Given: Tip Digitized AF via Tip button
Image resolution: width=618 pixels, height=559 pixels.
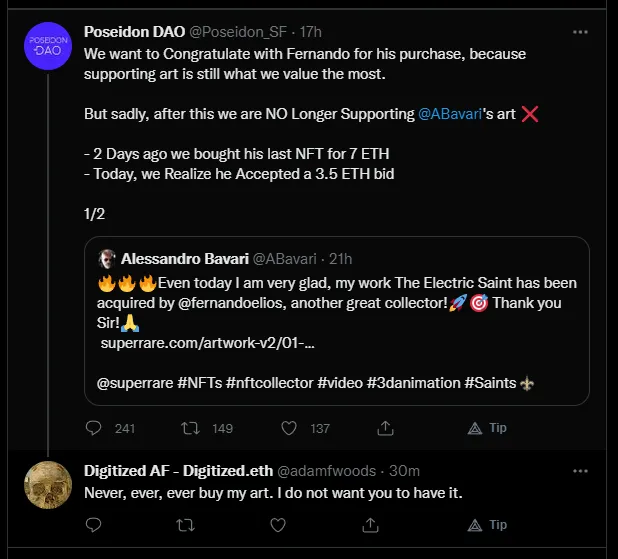Looking at the screenshot, I should [x=488, y=524].
